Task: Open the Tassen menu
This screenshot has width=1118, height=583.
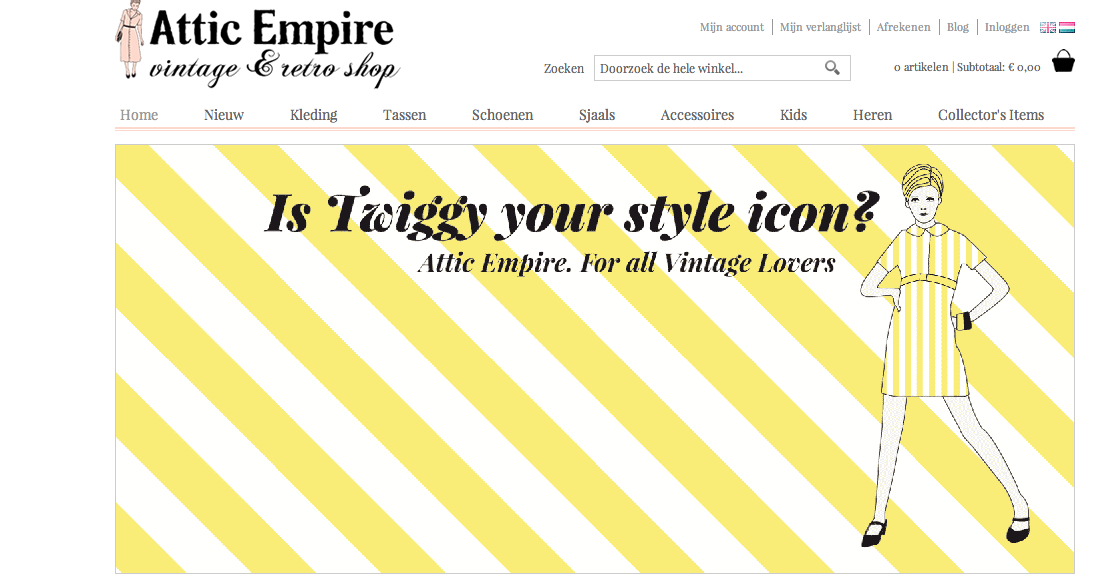Action: (x=404, y=115)
